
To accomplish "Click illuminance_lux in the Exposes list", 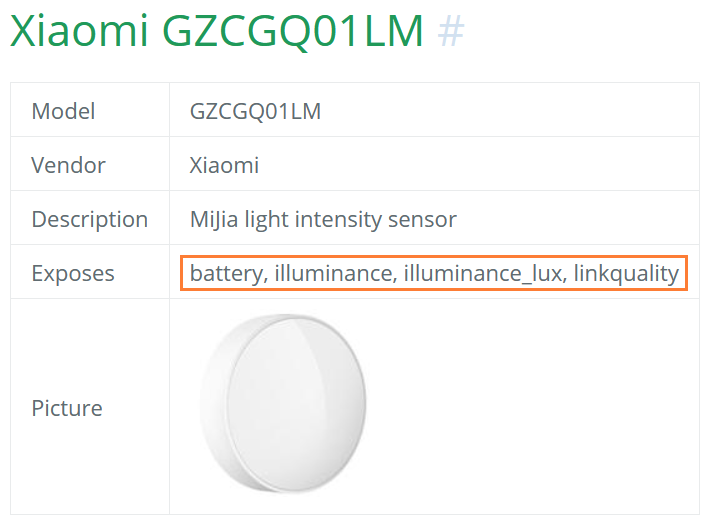I will (483, 273).
